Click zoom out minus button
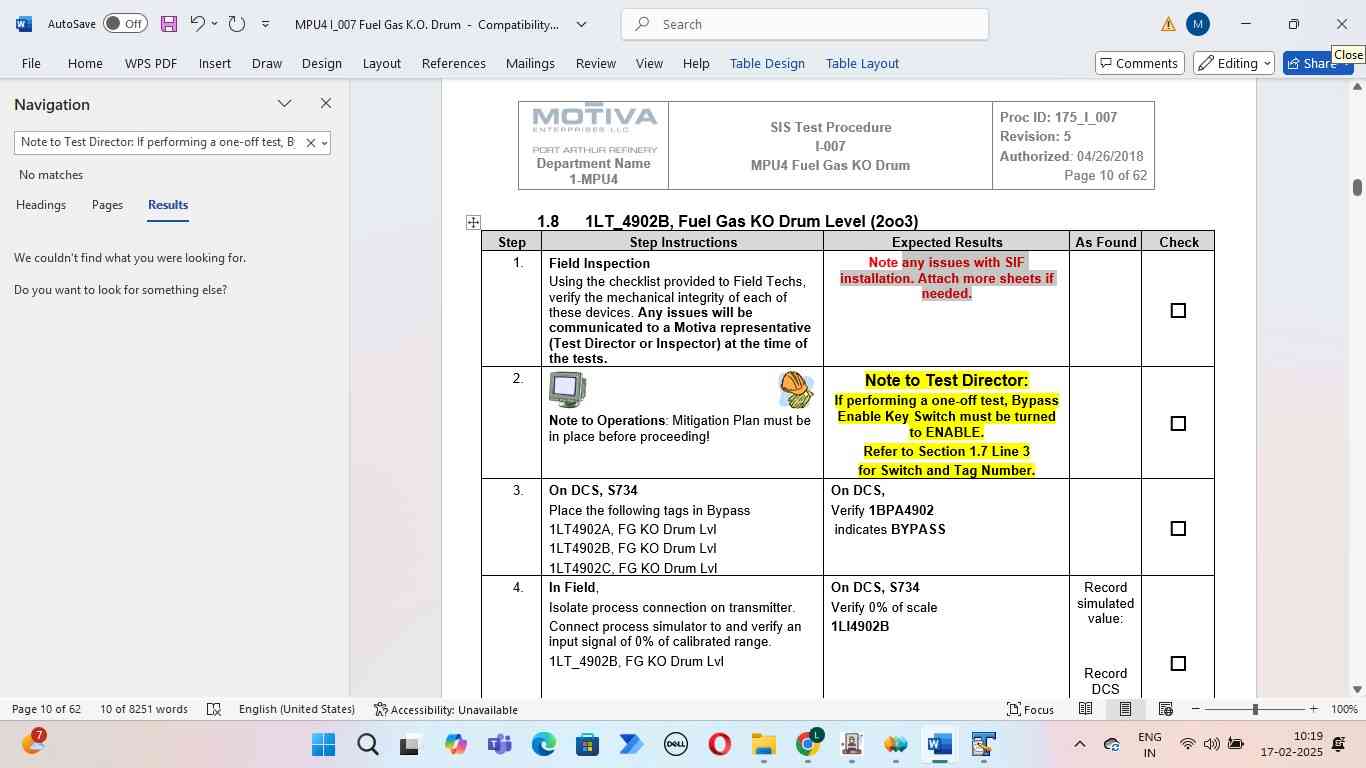The height and width of the screenshot is (768, 1366). click(x=1195, y=709)
